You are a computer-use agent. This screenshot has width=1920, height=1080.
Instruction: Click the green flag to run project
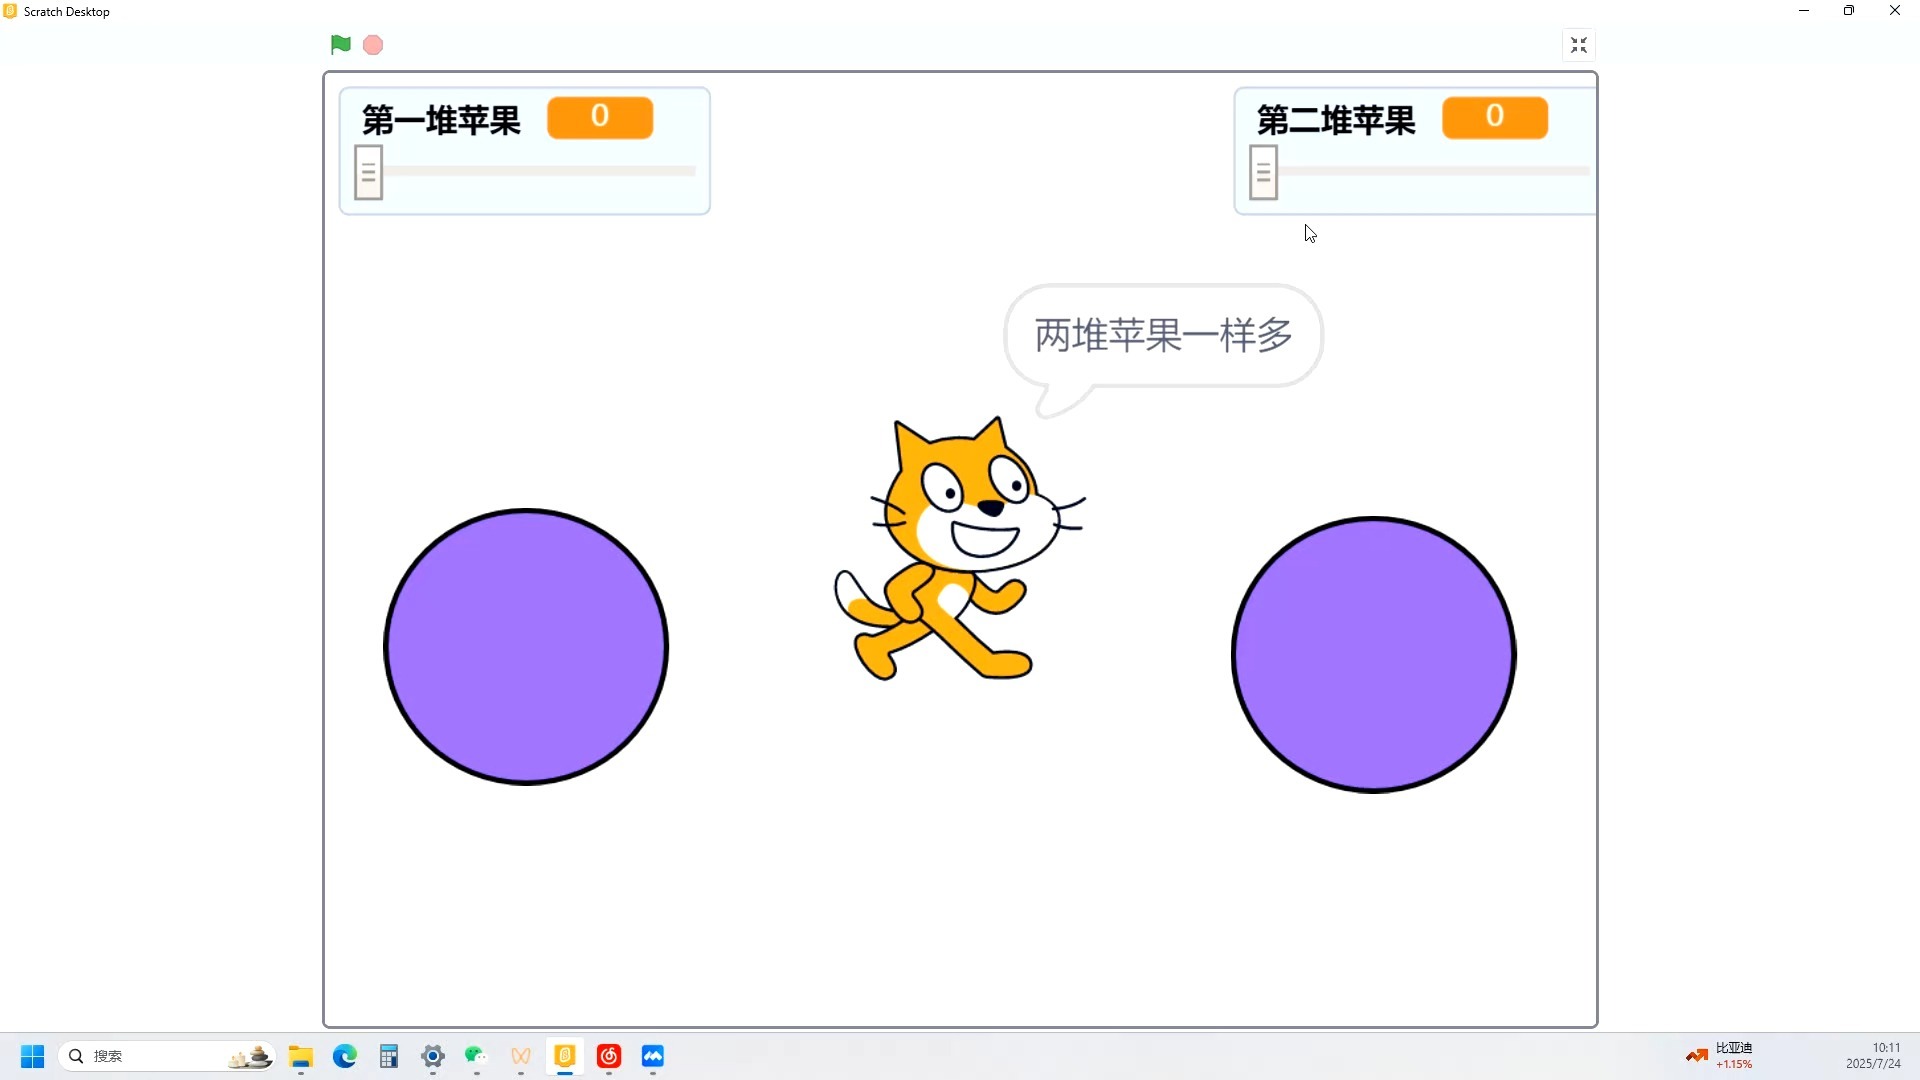click(340, 44)
